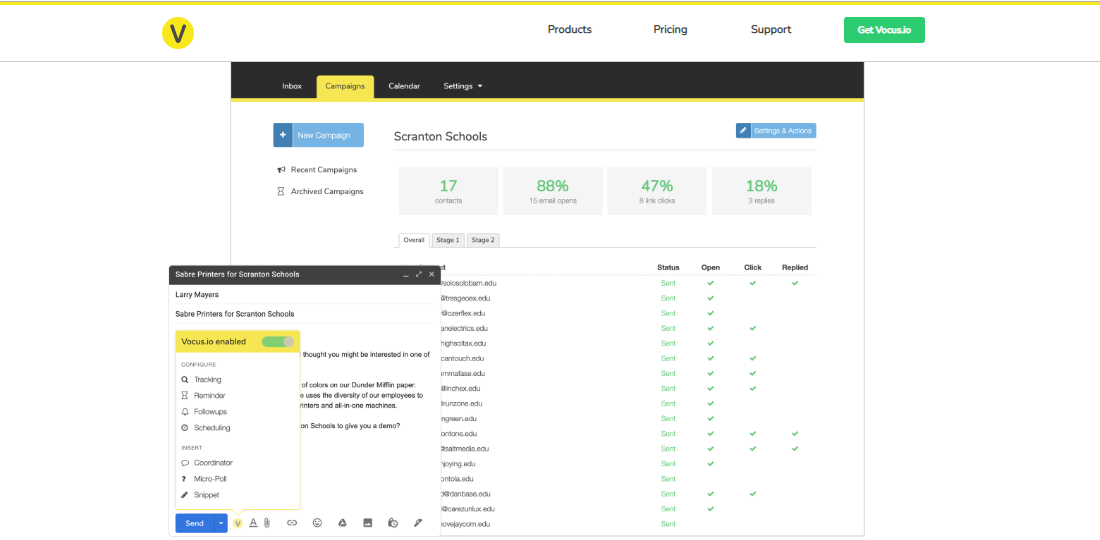Click the question mark icon beside Micro-Poll
Viewport: 1100px width, 540px height.
[184, 479]
